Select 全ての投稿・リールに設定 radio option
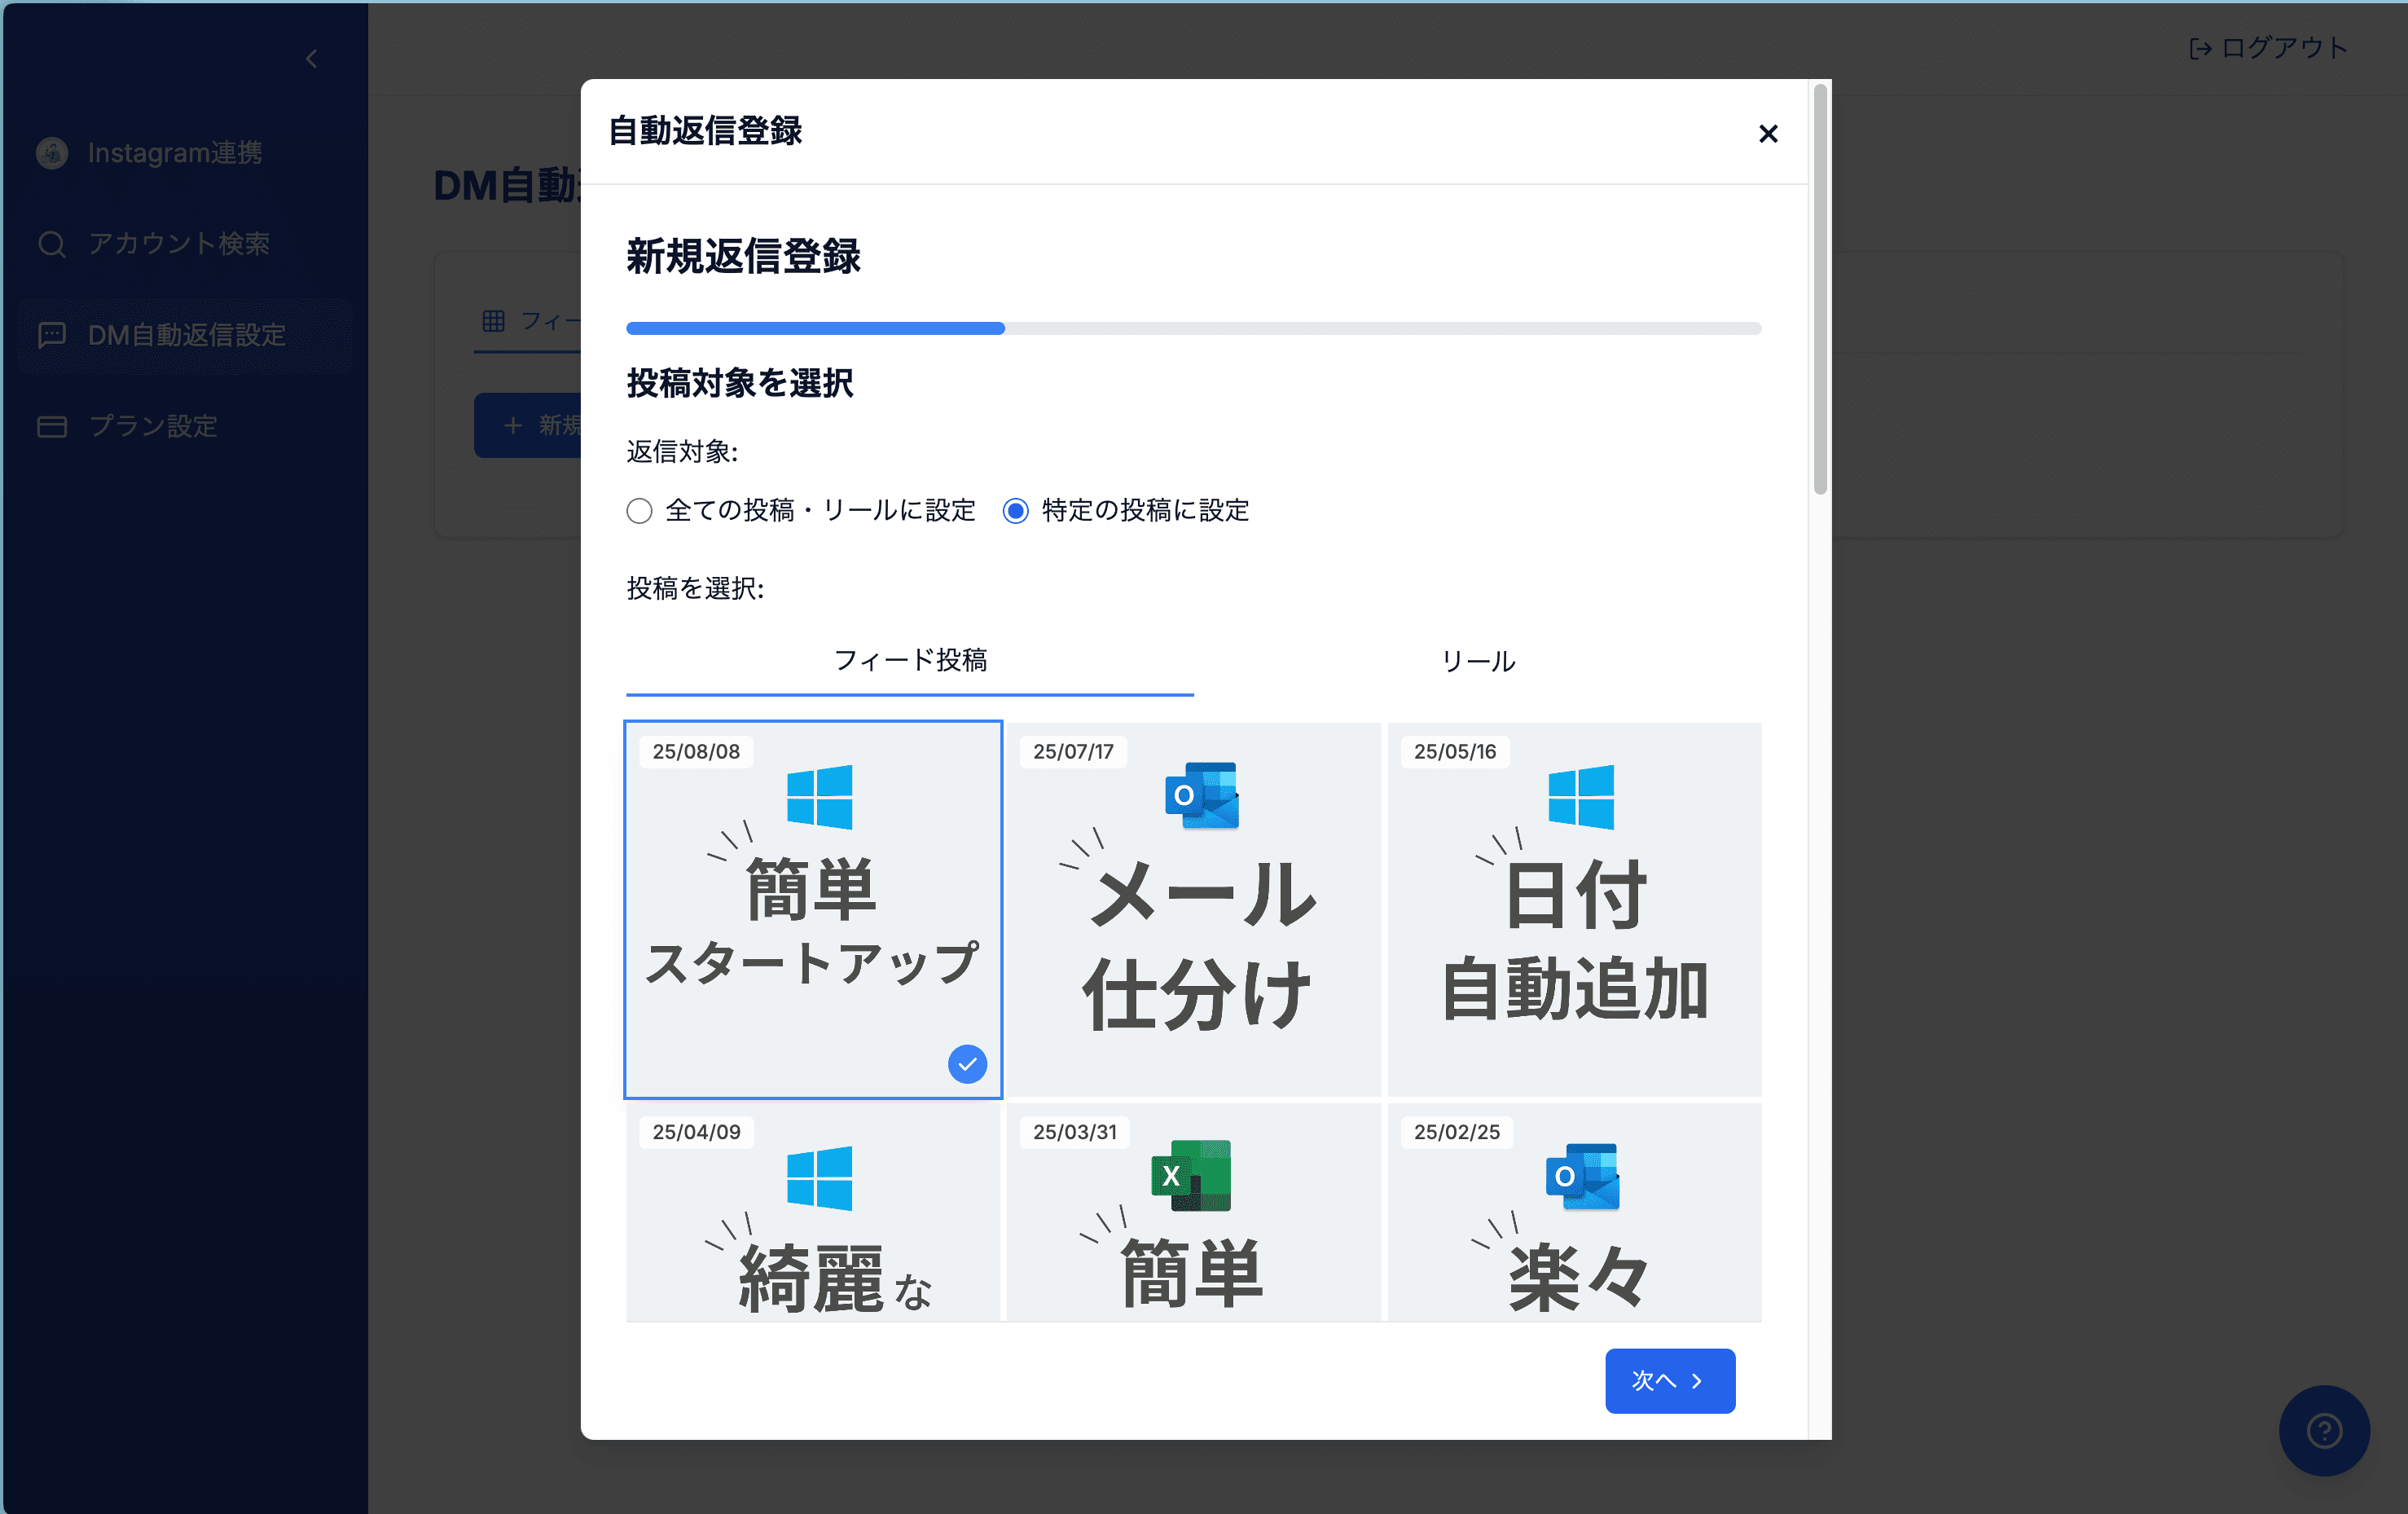This screenshot has height=1514, width=2408. pos(639,510)
